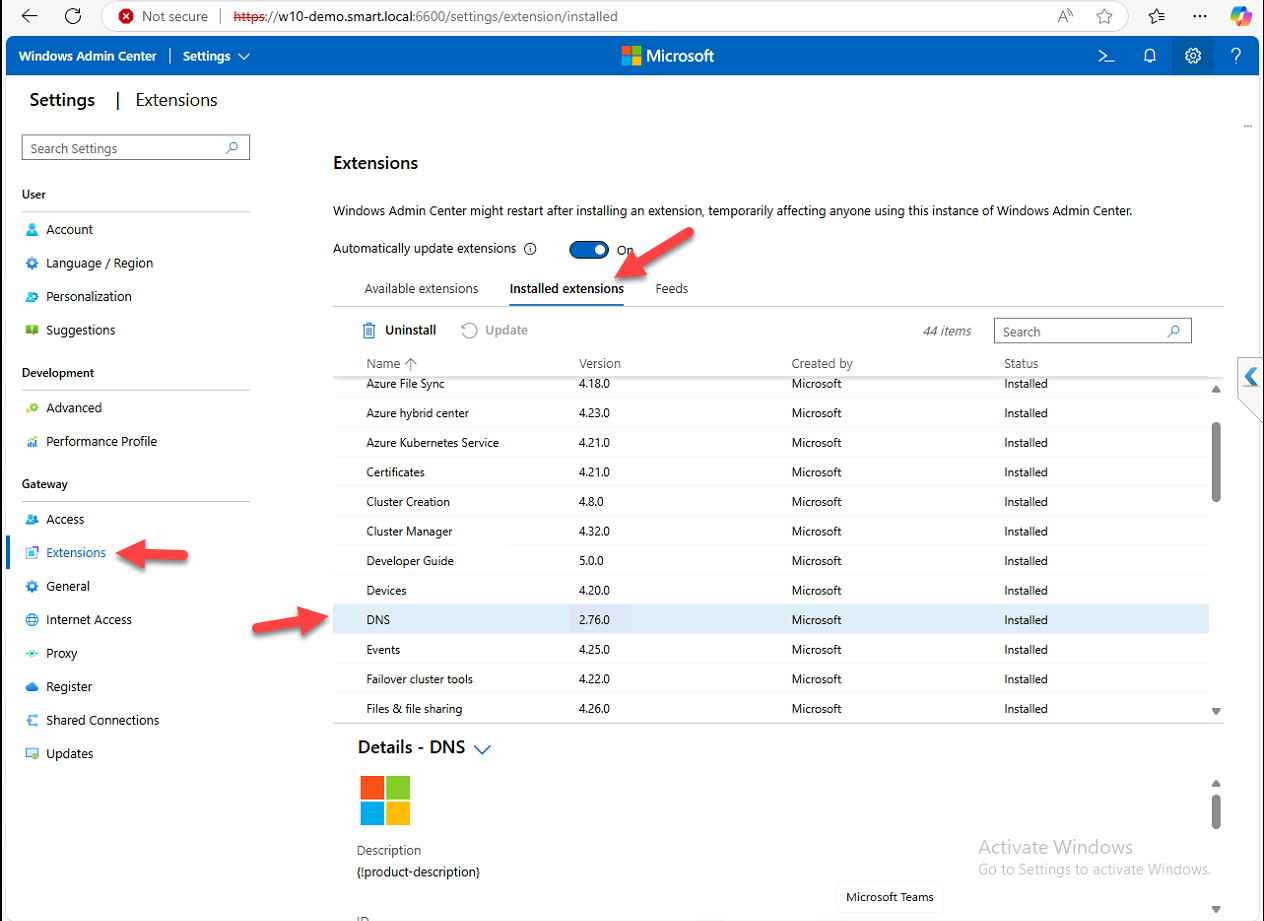
Task: Select the Events extension row
Action: (x=771, y=650)
